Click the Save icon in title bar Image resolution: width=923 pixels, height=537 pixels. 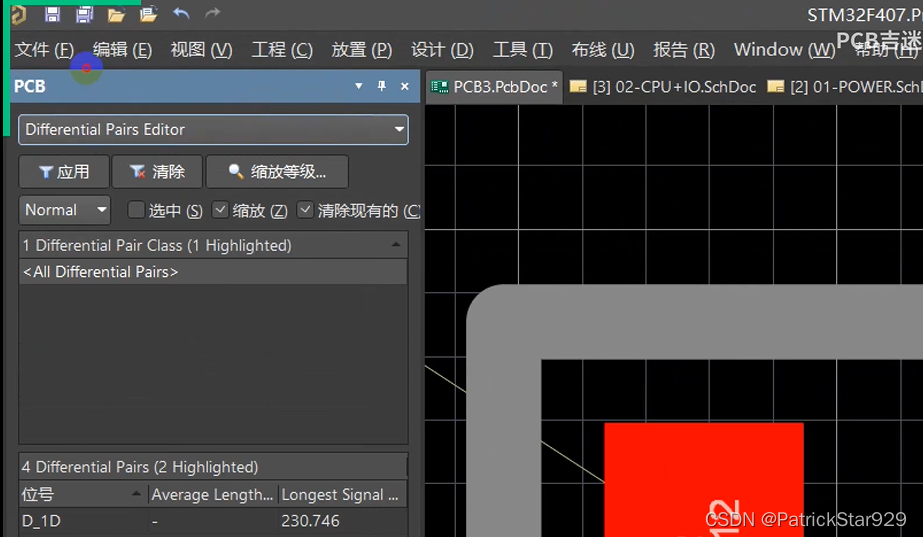tap(53, 14)
